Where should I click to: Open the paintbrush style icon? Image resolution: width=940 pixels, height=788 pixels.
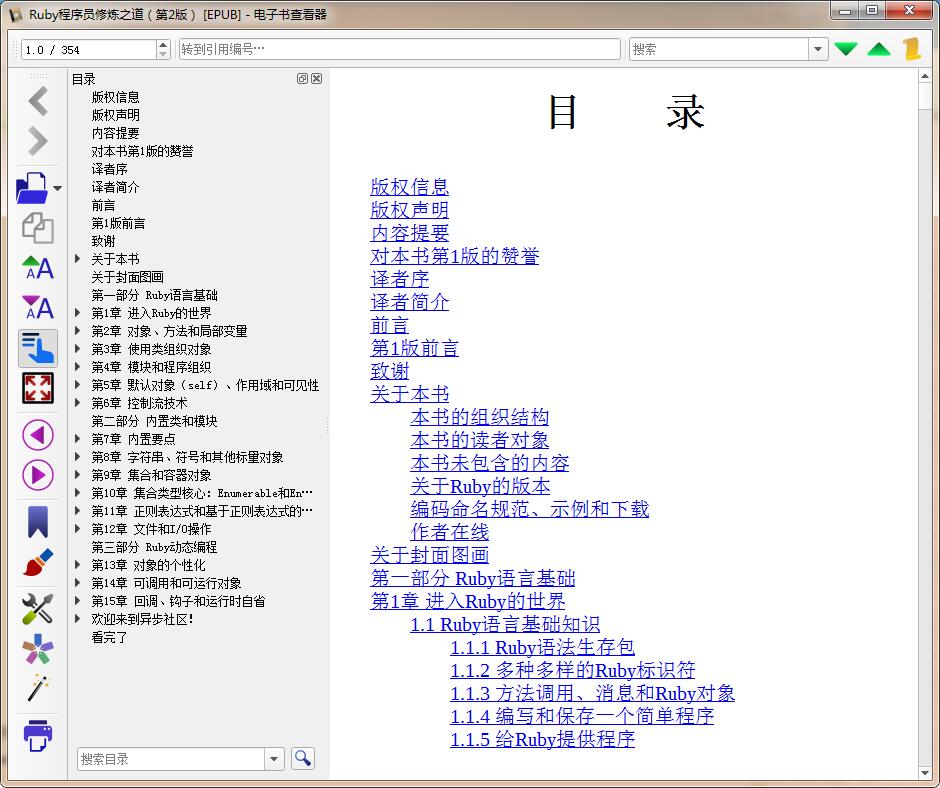tap(38, 562)
